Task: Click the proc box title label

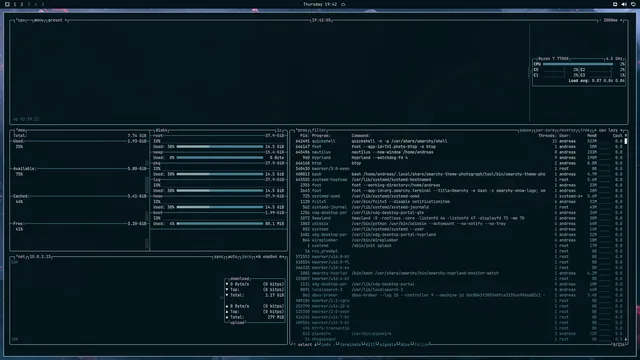Action: [x=302, y=130]
